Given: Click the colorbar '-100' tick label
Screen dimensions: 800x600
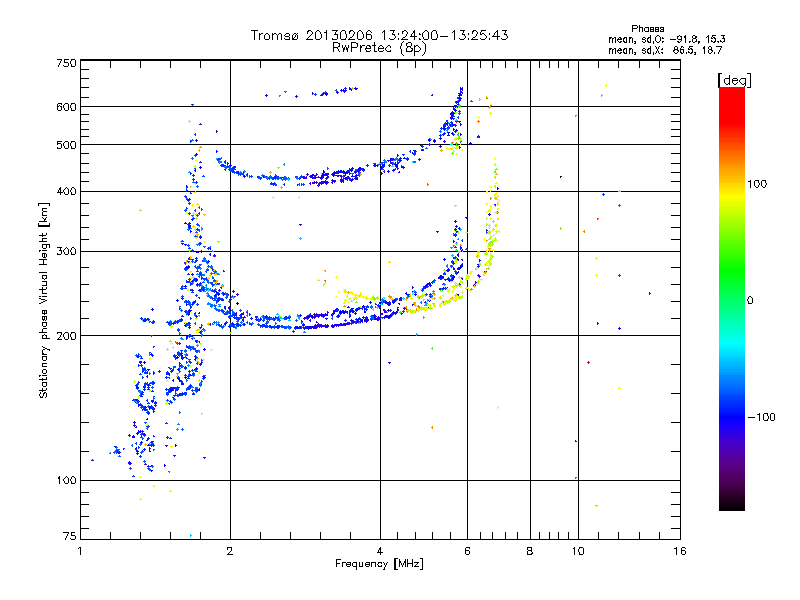Looking at the screenshot, I should (x=762, y=417).
